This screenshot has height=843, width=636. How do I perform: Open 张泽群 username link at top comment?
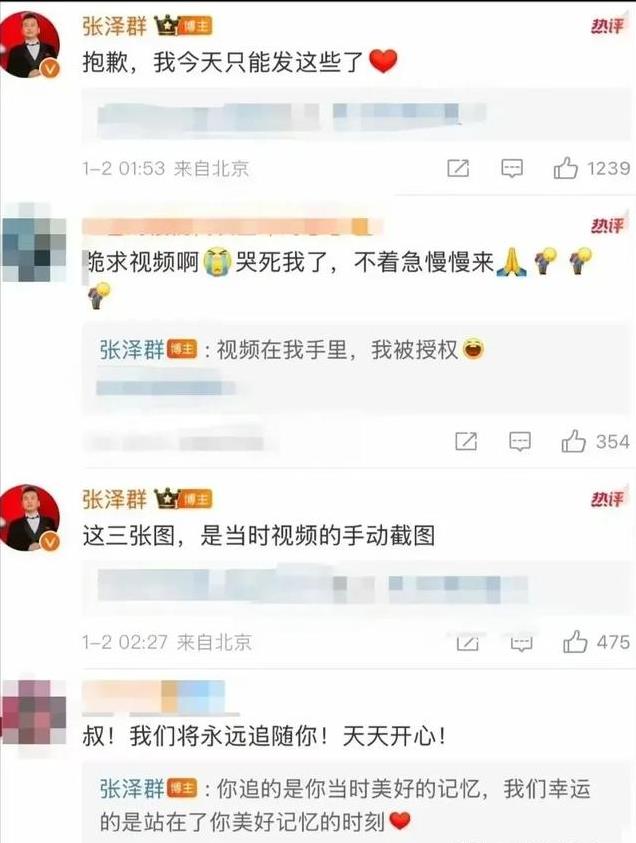(114, 26)
